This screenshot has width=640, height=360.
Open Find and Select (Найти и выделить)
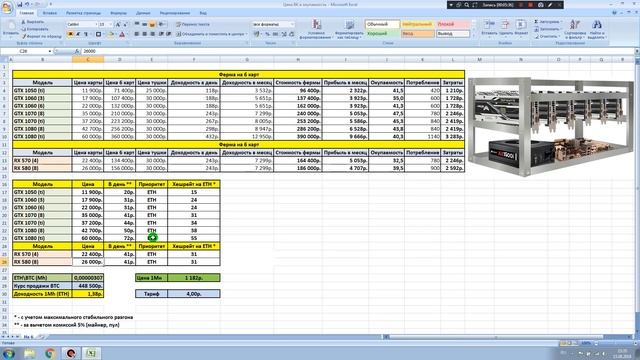[x=597, y=29]
